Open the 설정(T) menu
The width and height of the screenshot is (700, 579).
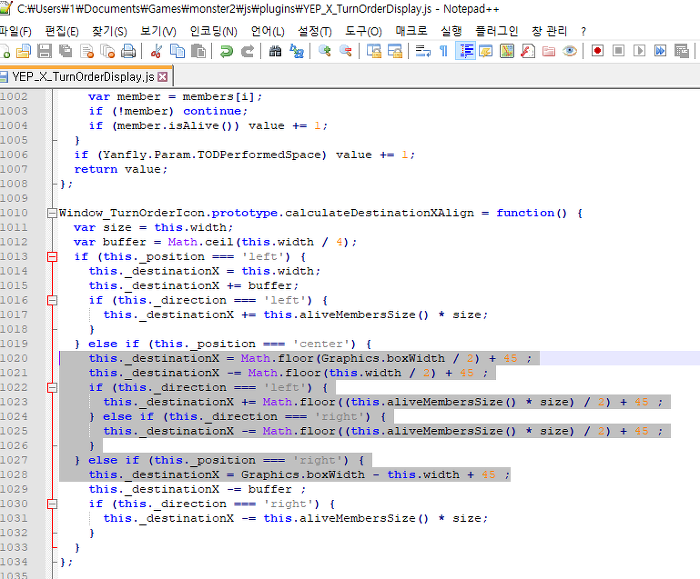(x=315, y=31)
